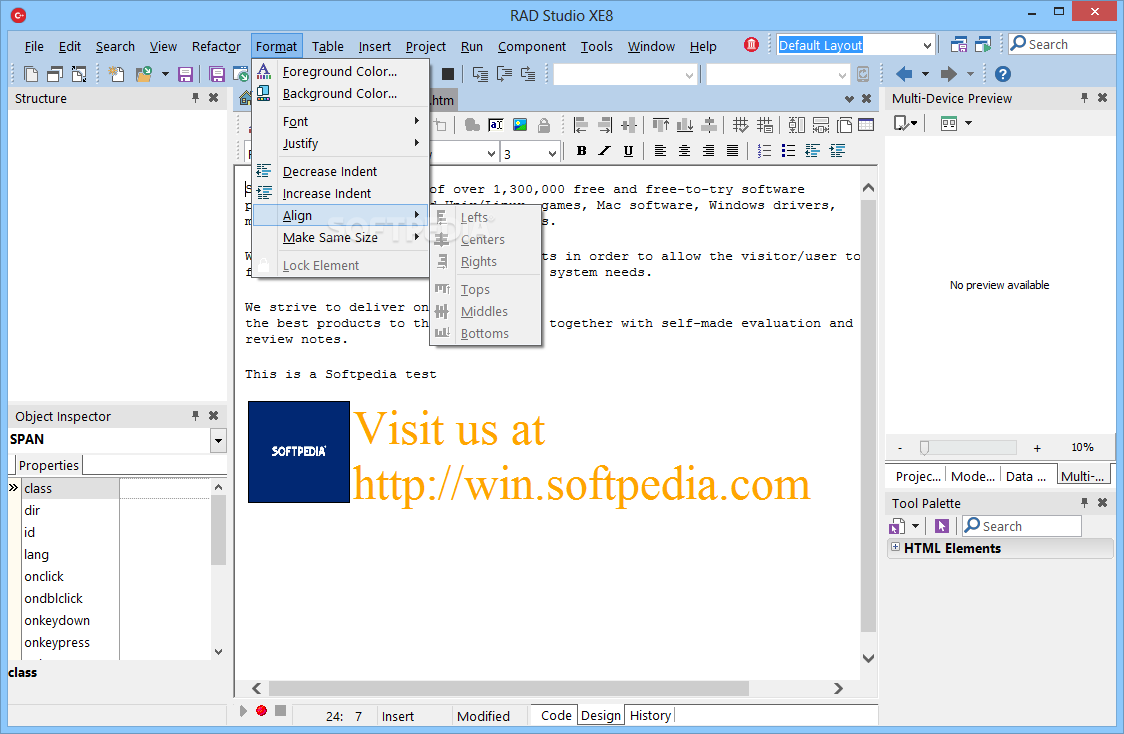Click the blue Back navigation arrow
The height and width of the screenshot is (734, 1124).
(x=905, y=74)
